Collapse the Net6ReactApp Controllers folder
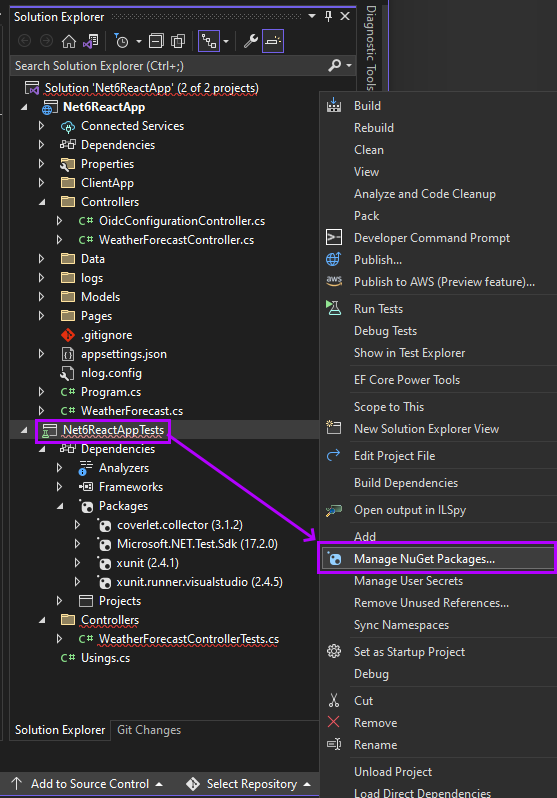The height and width of the screenshot is (798, 557). tap(42, 202)
